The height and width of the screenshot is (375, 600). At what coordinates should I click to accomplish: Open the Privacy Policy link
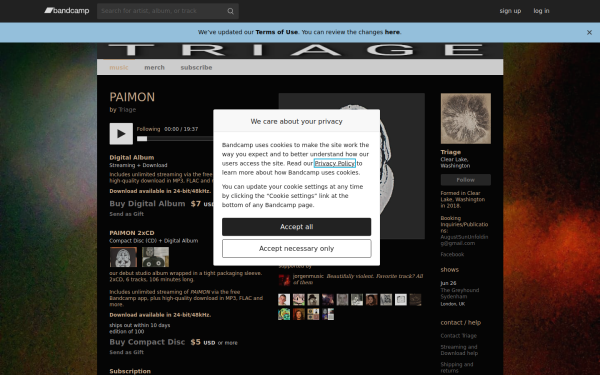[334, 163]
